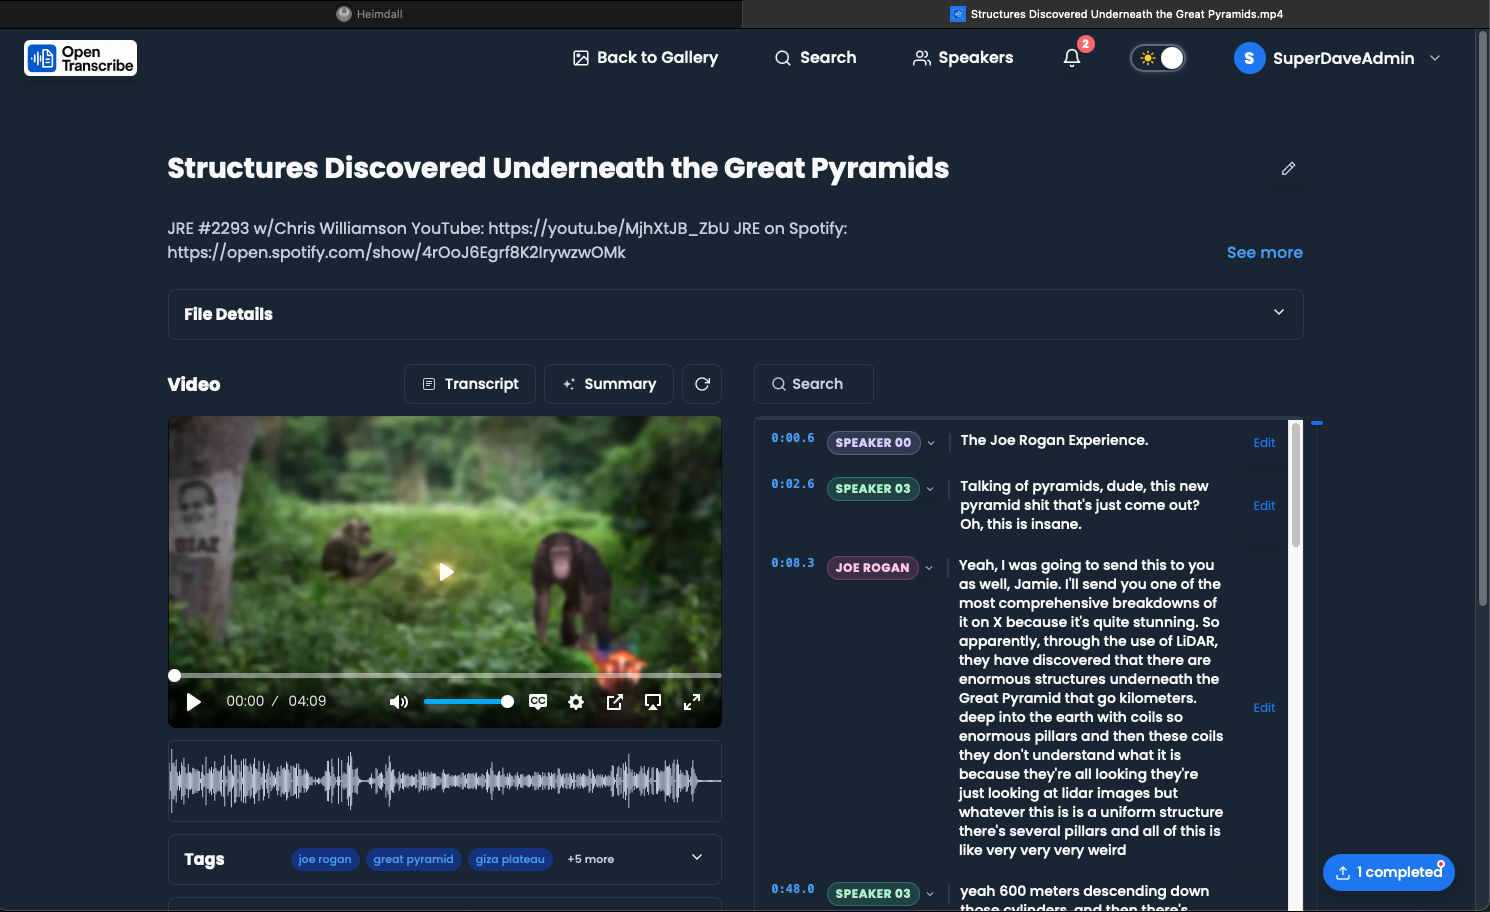The width and height of the screenshot is (1490, 912).
Task: Play the video with center play overlay
Action: (x=446, y=572)
